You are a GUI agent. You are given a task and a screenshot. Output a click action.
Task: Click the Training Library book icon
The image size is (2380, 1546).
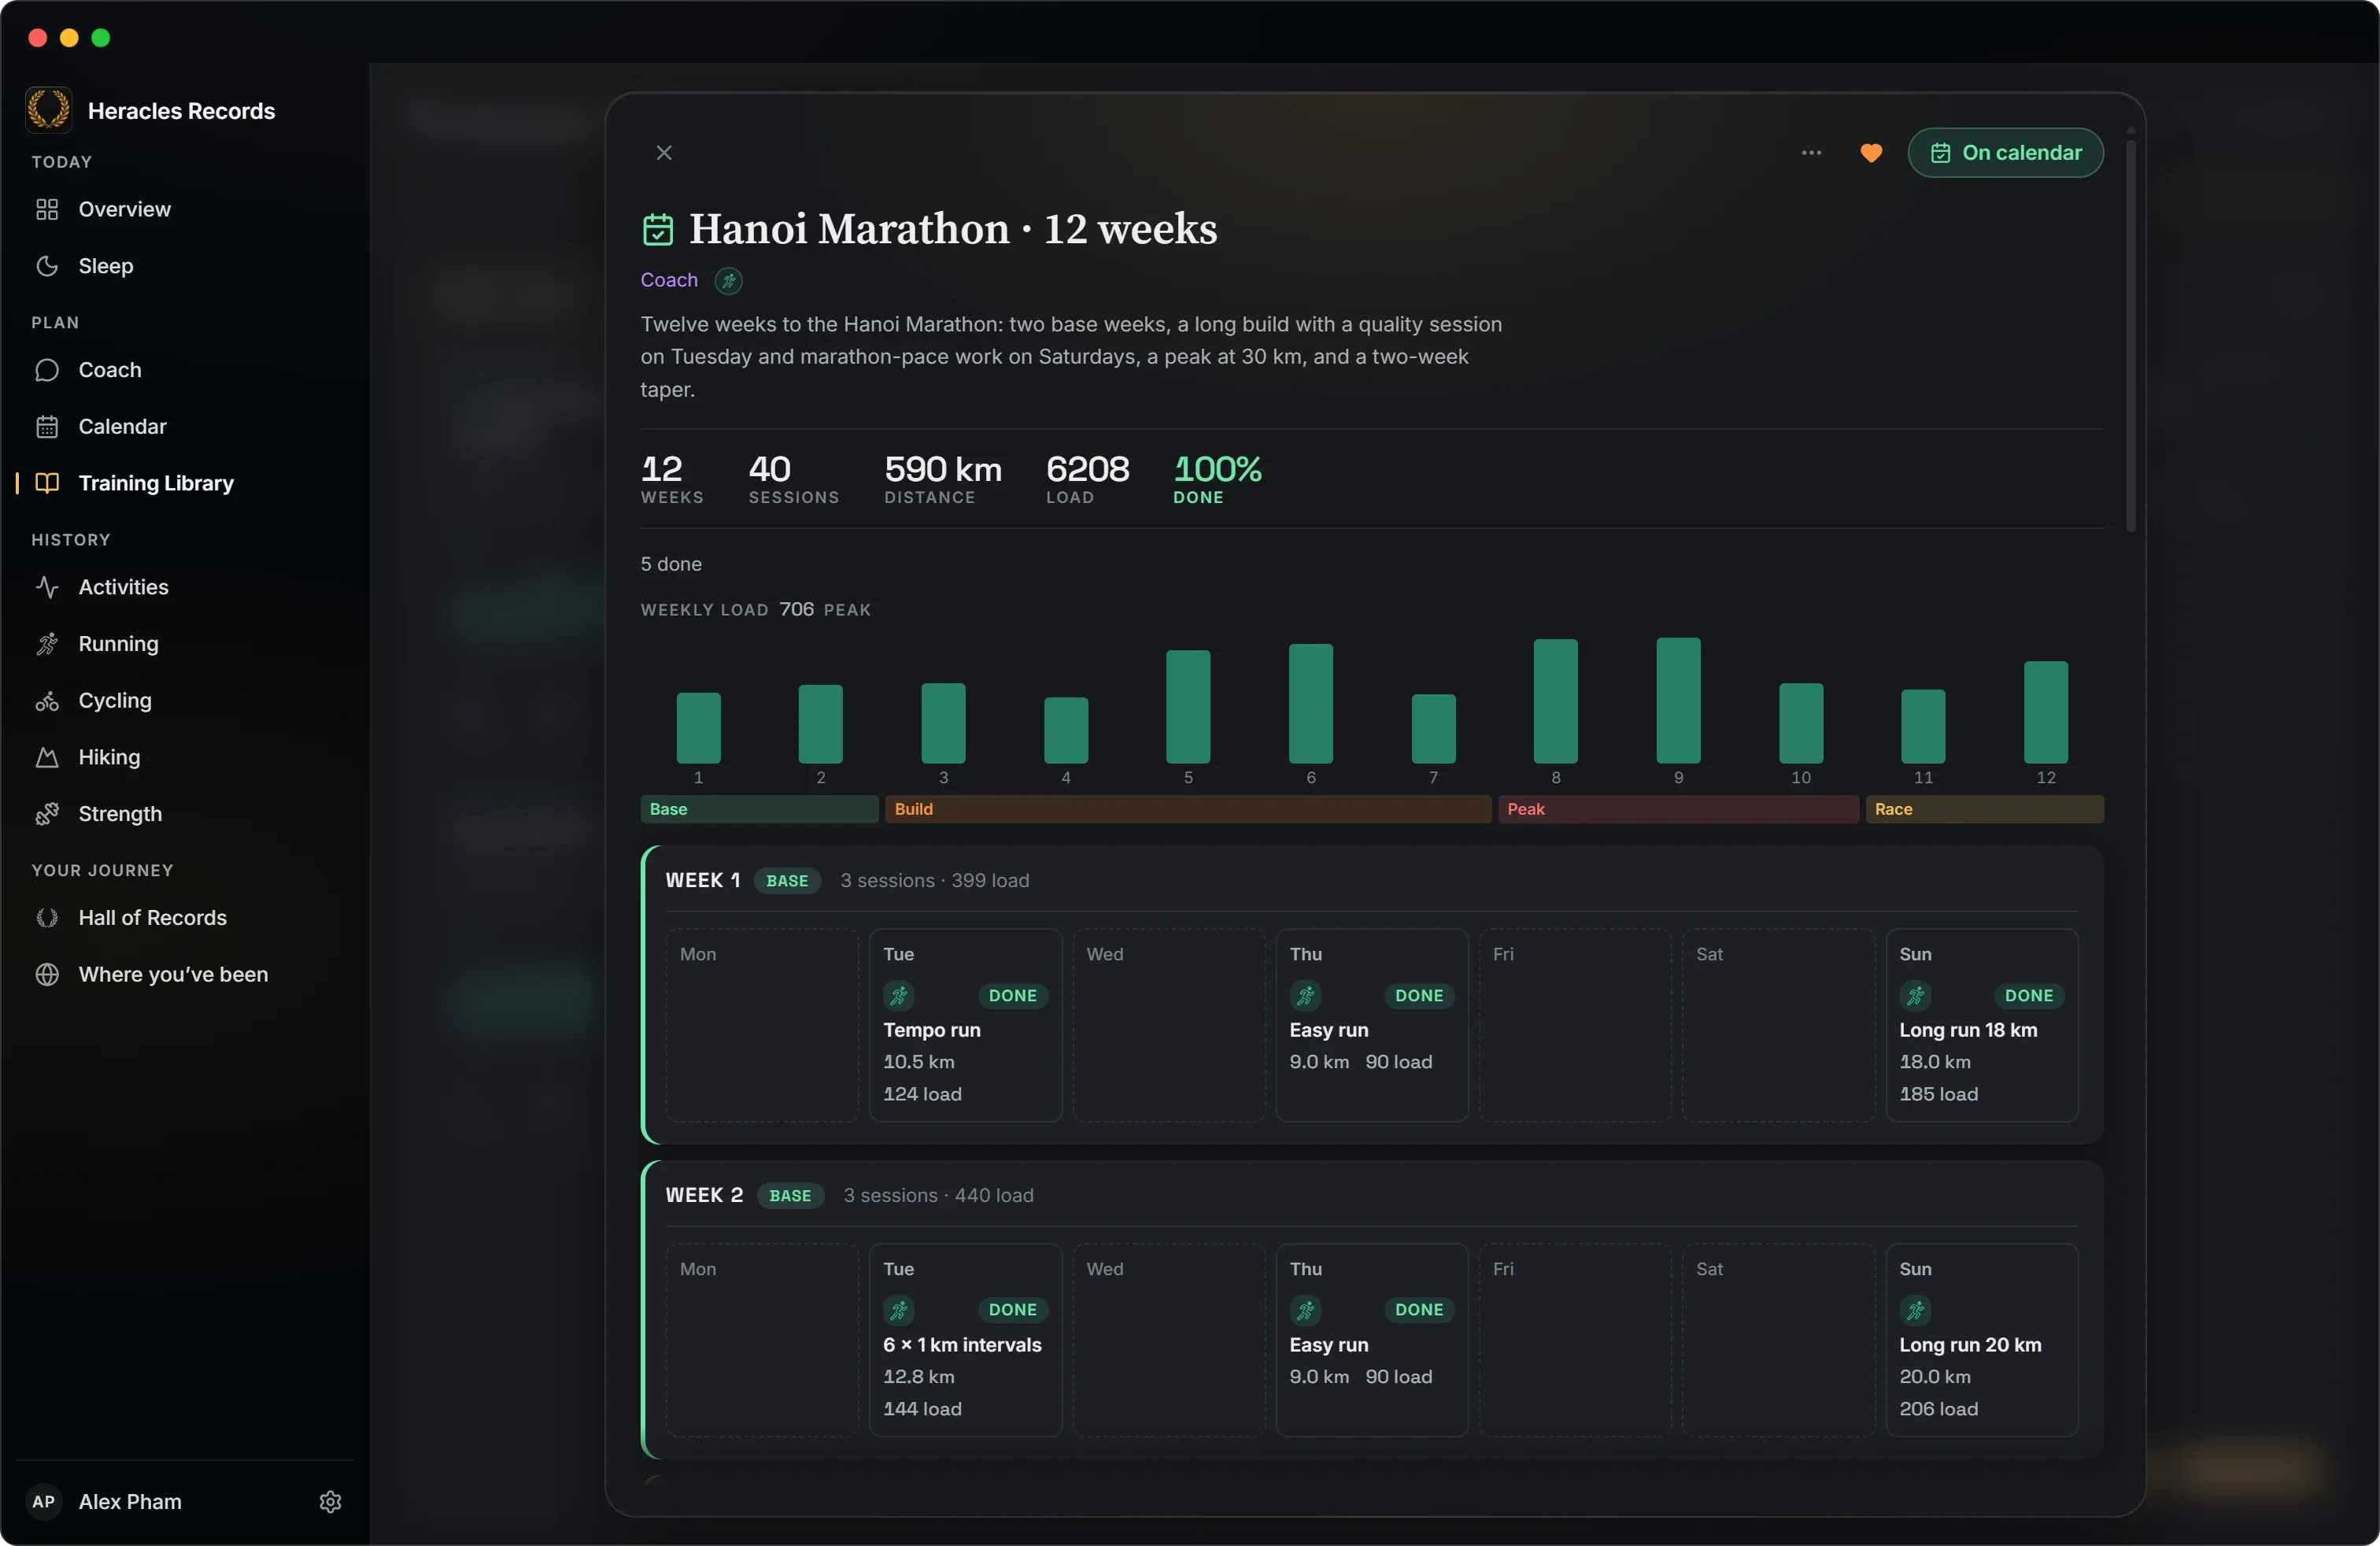tap(47, 483)
